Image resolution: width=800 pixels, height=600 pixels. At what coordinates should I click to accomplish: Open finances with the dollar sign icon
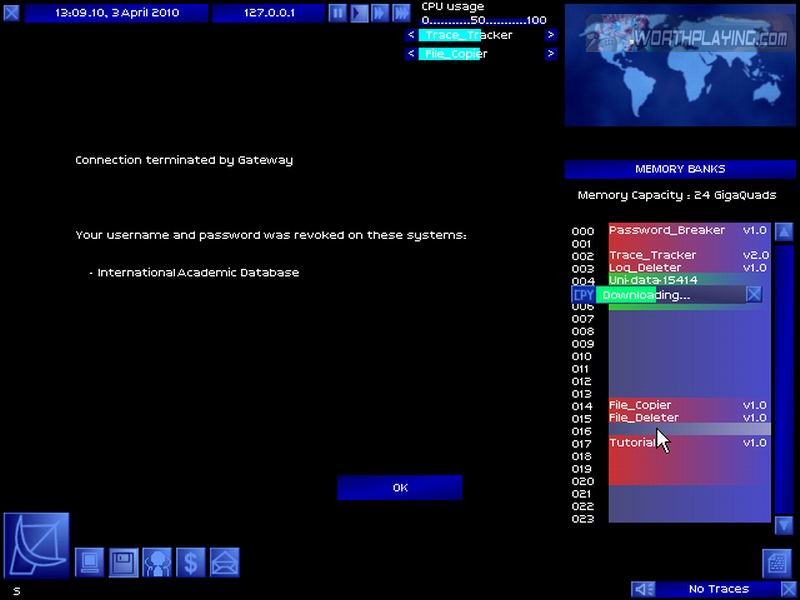190,562
